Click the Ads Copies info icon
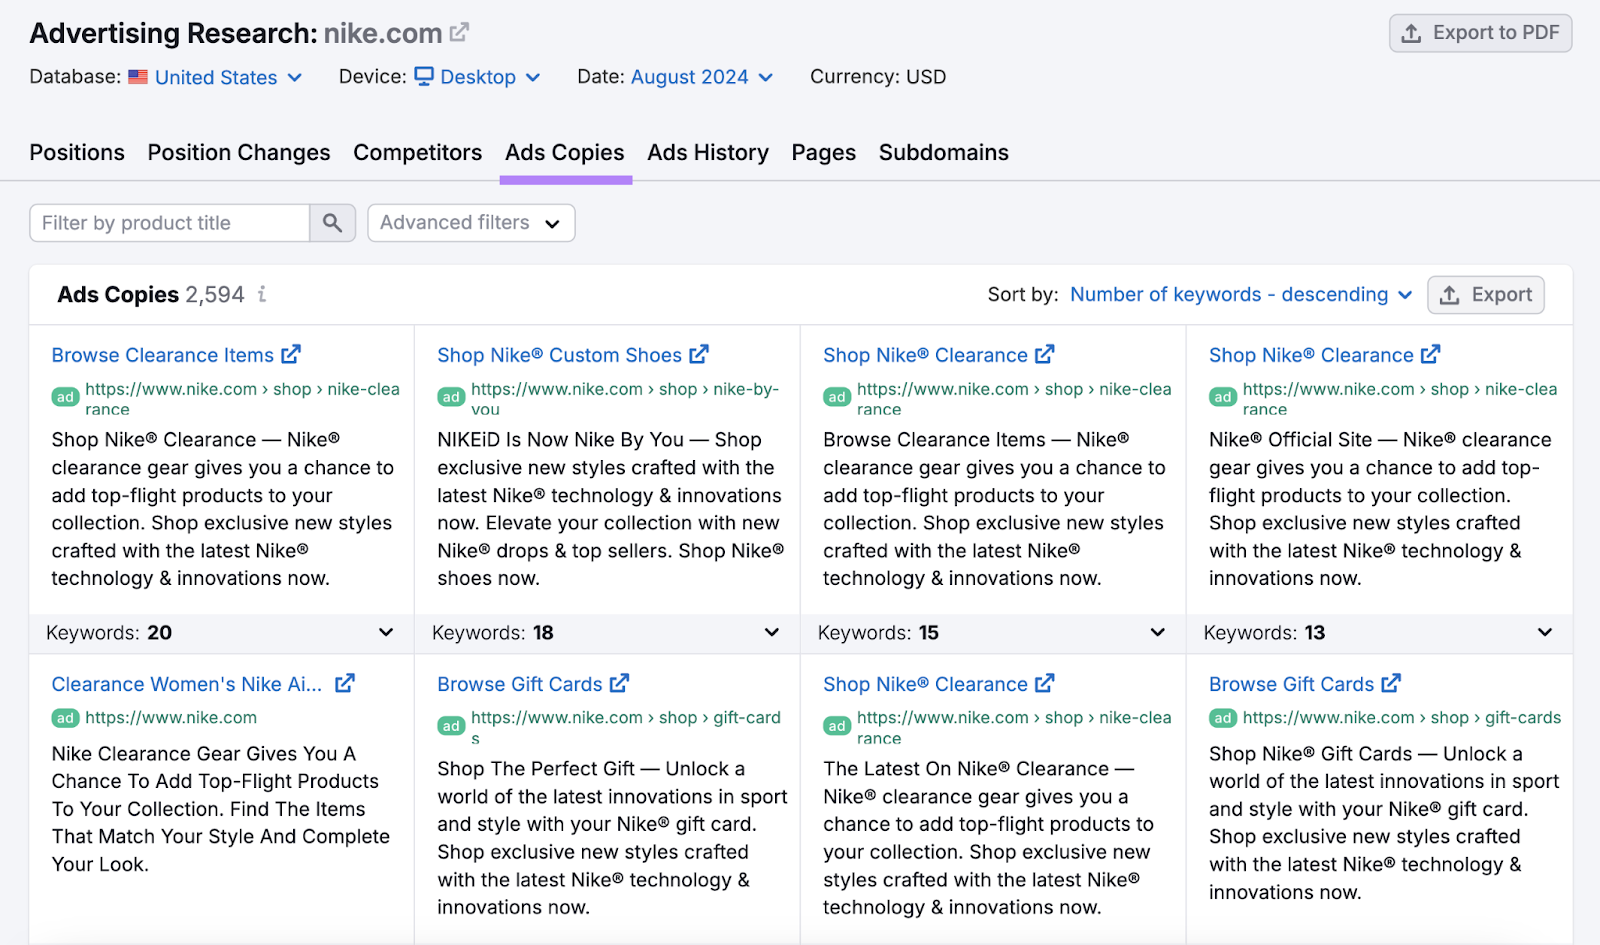1600x945 pixels. tap(262, 294)
